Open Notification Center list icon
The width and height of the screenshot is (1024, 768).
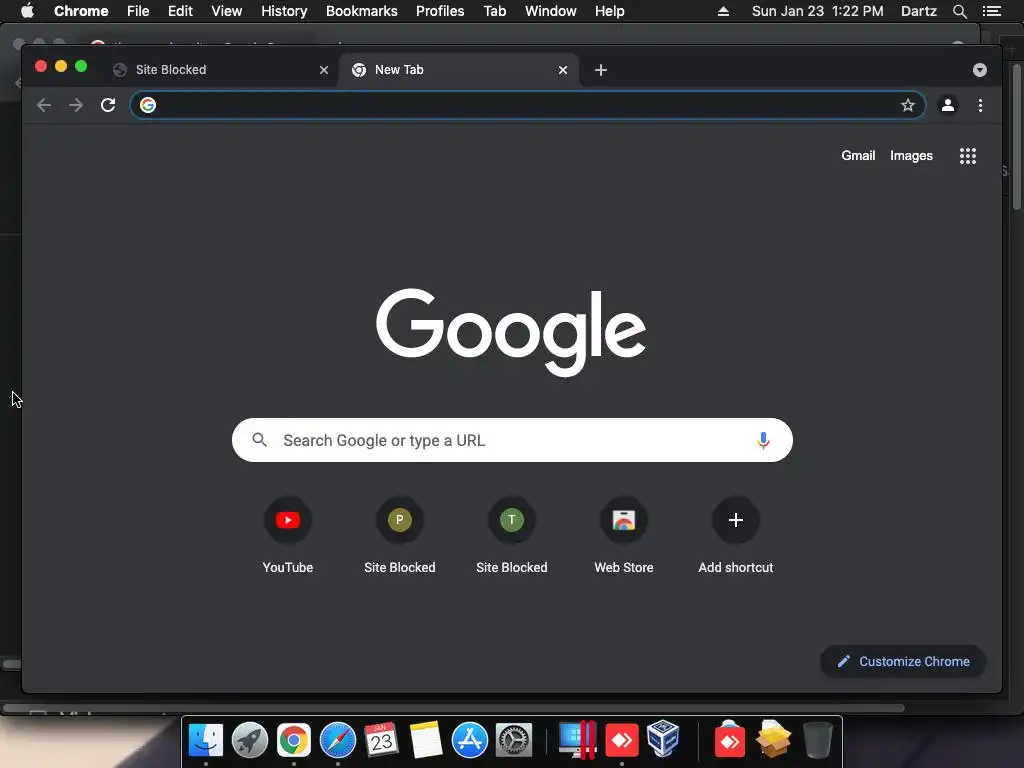(992, 11)
